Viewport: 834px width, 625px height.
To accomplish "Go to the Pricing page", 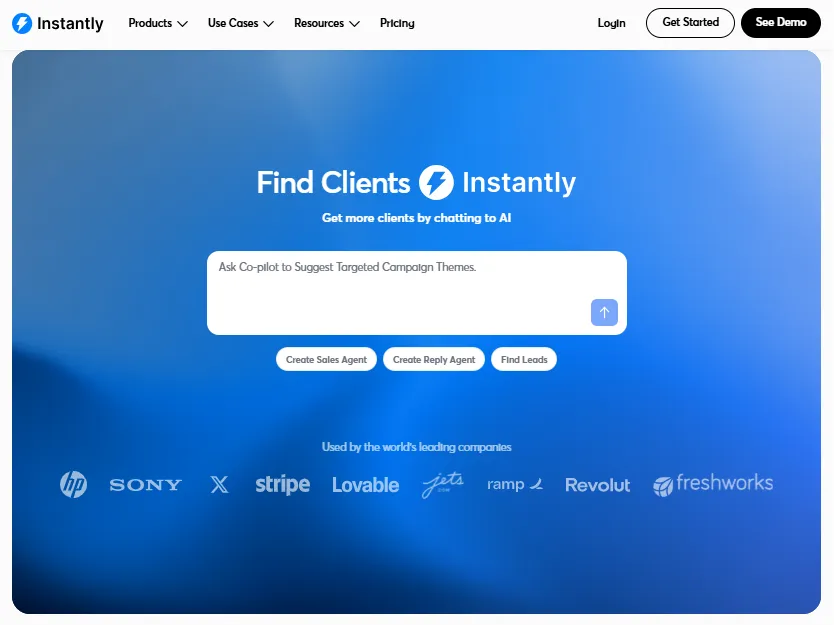I will (397, 23).
